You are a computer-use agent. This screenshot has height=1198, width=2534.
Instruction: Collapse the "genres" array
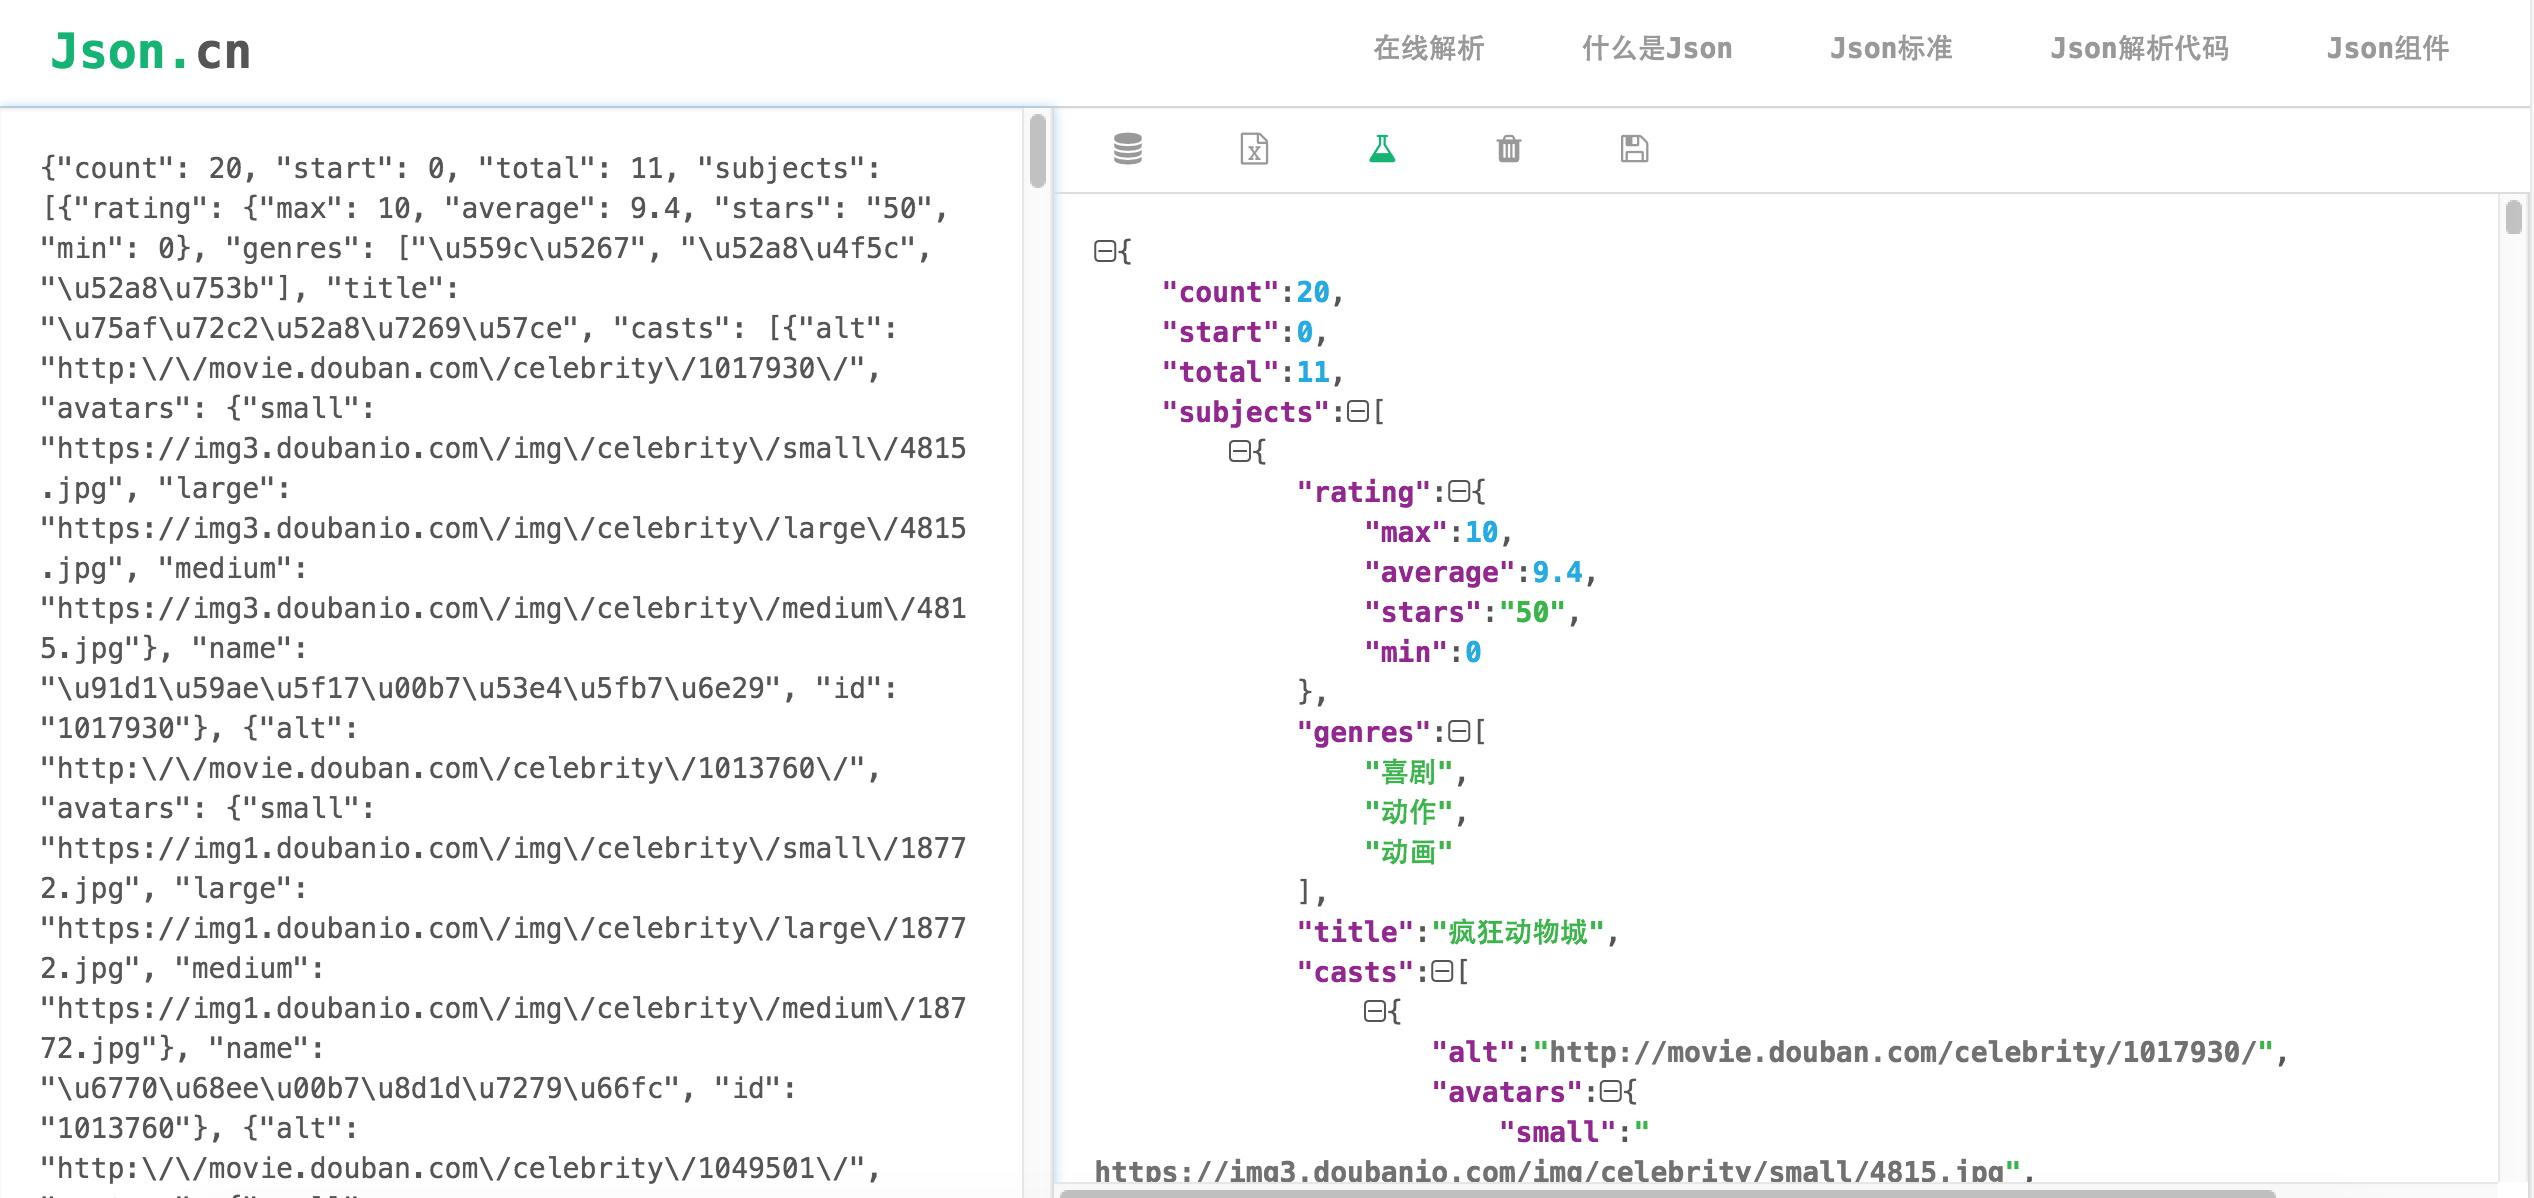coord(1459,731)
